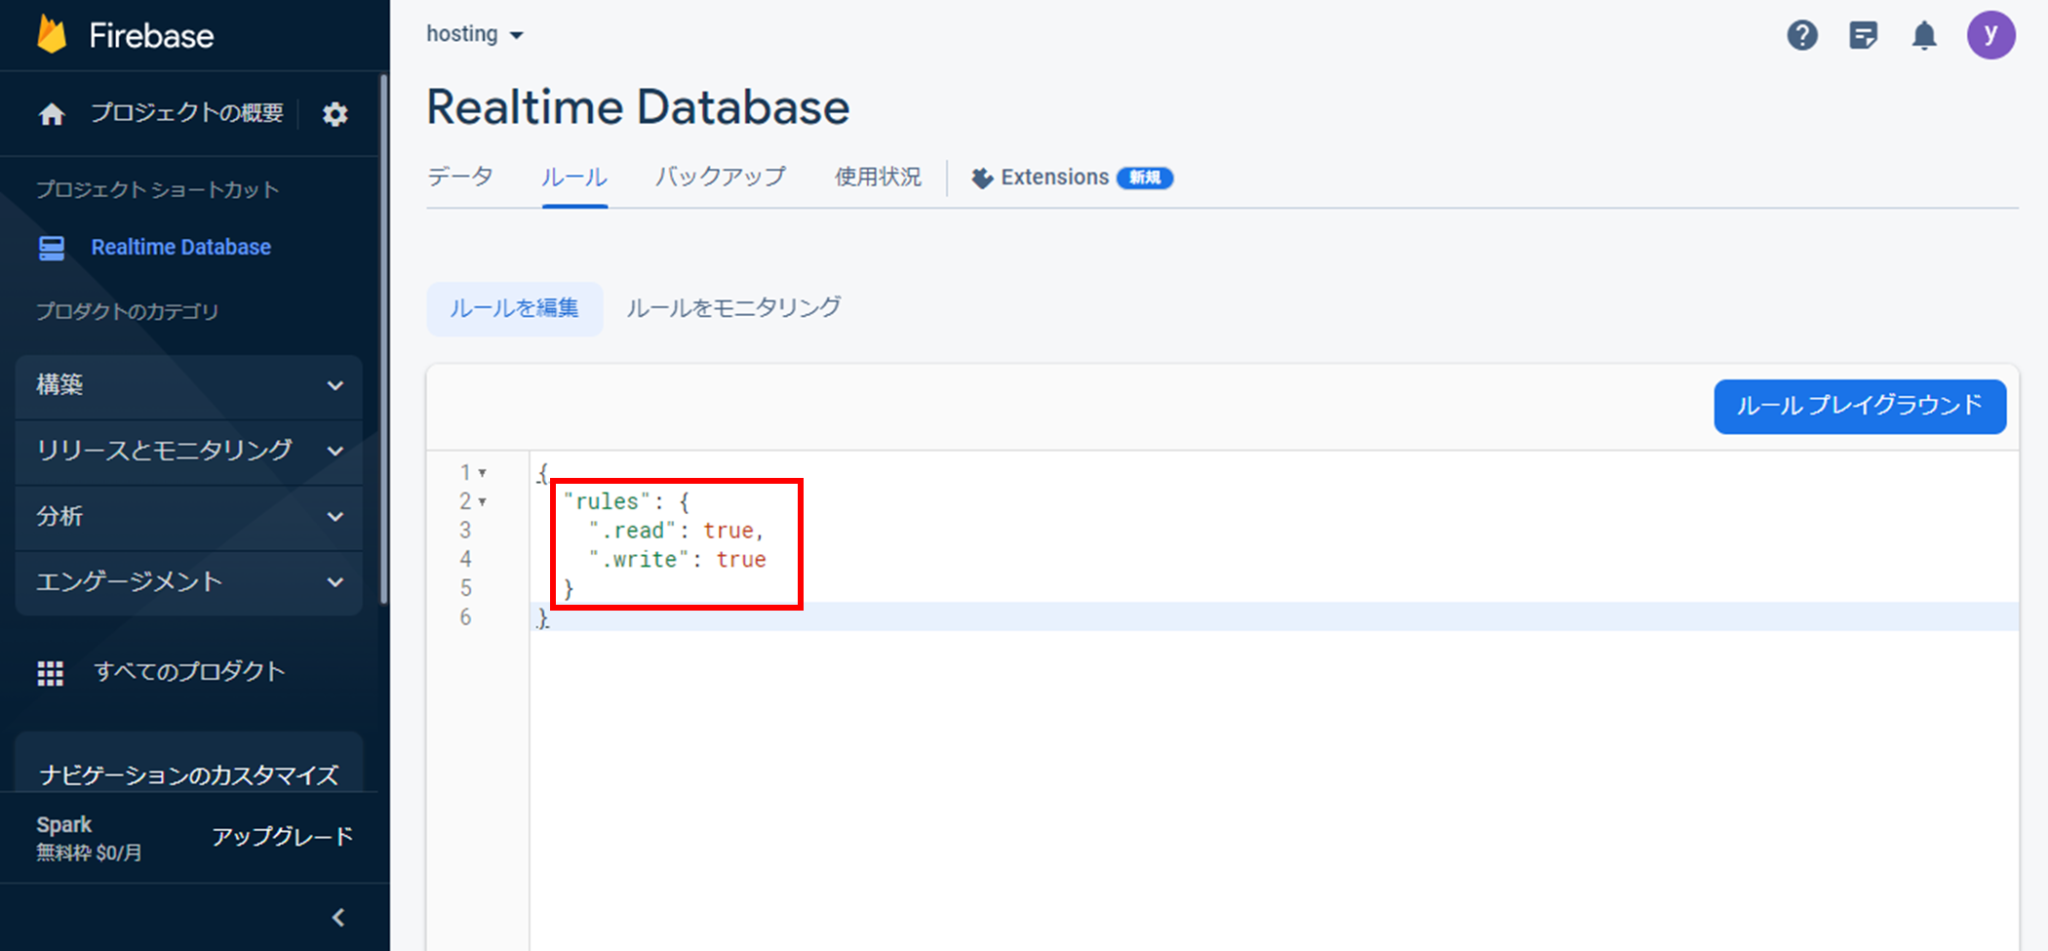The width and height of the screenshot is (2048, 951).
Task: Switch to the バックアップ tab
Action: (x=720, y=177)
